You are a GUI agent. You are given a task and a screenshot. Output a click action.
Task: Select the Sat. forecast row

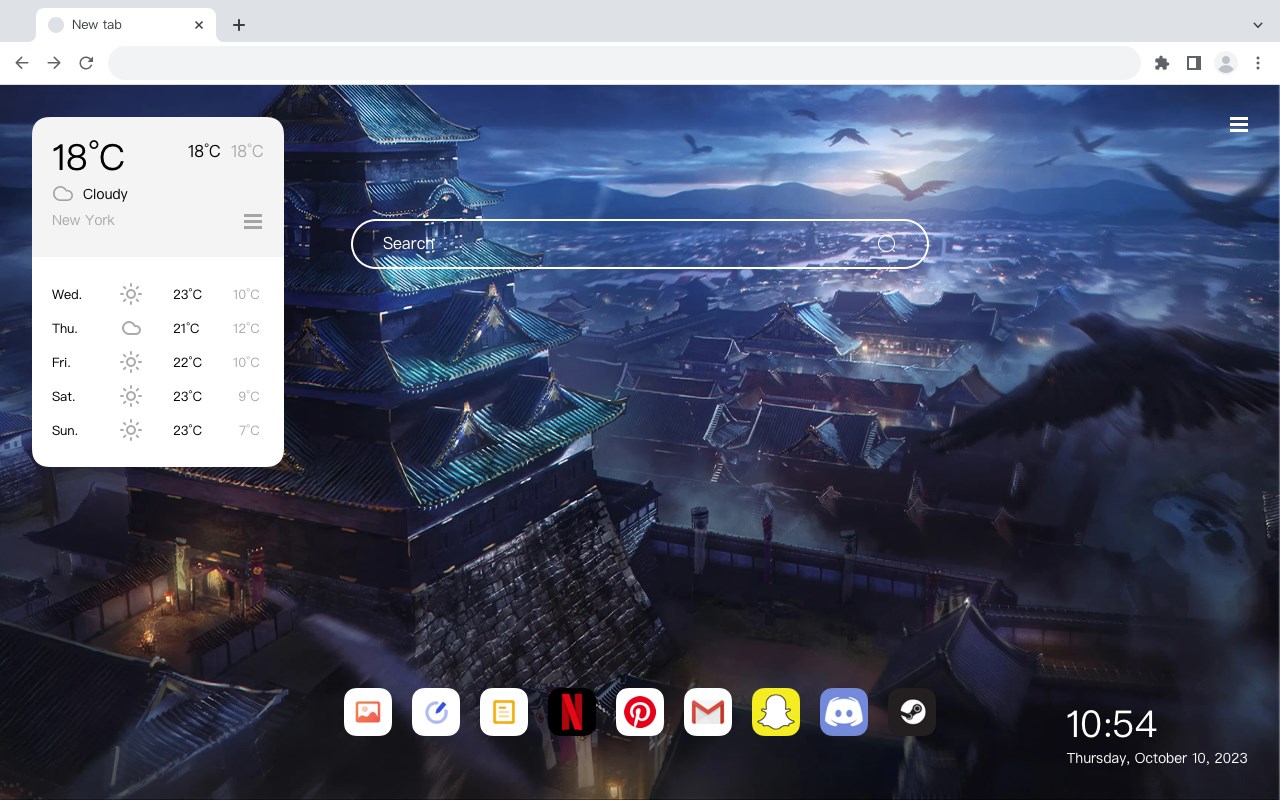pyautogui.click(x=157, y=396)
